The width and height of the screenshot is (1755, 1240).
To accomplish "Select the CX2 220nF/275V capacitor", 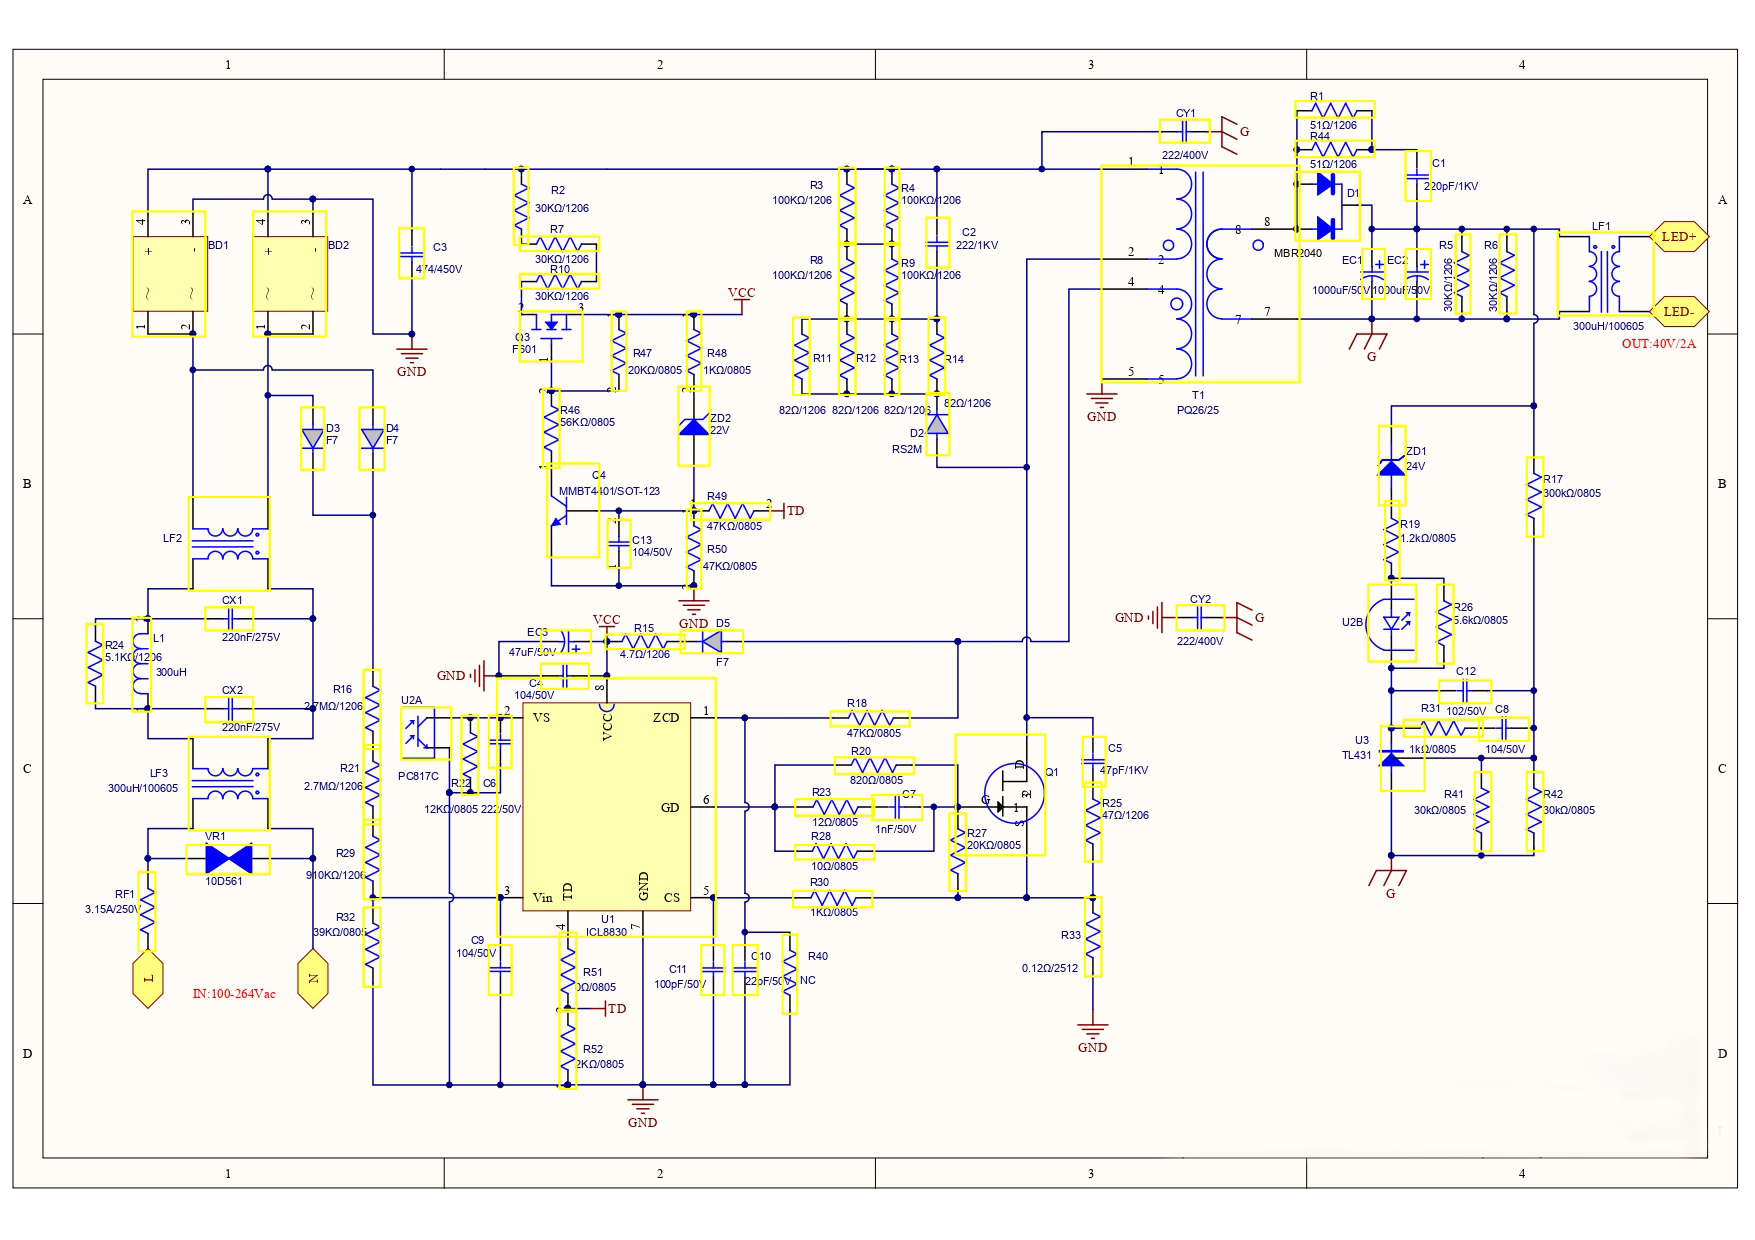I will click(229, 709).
